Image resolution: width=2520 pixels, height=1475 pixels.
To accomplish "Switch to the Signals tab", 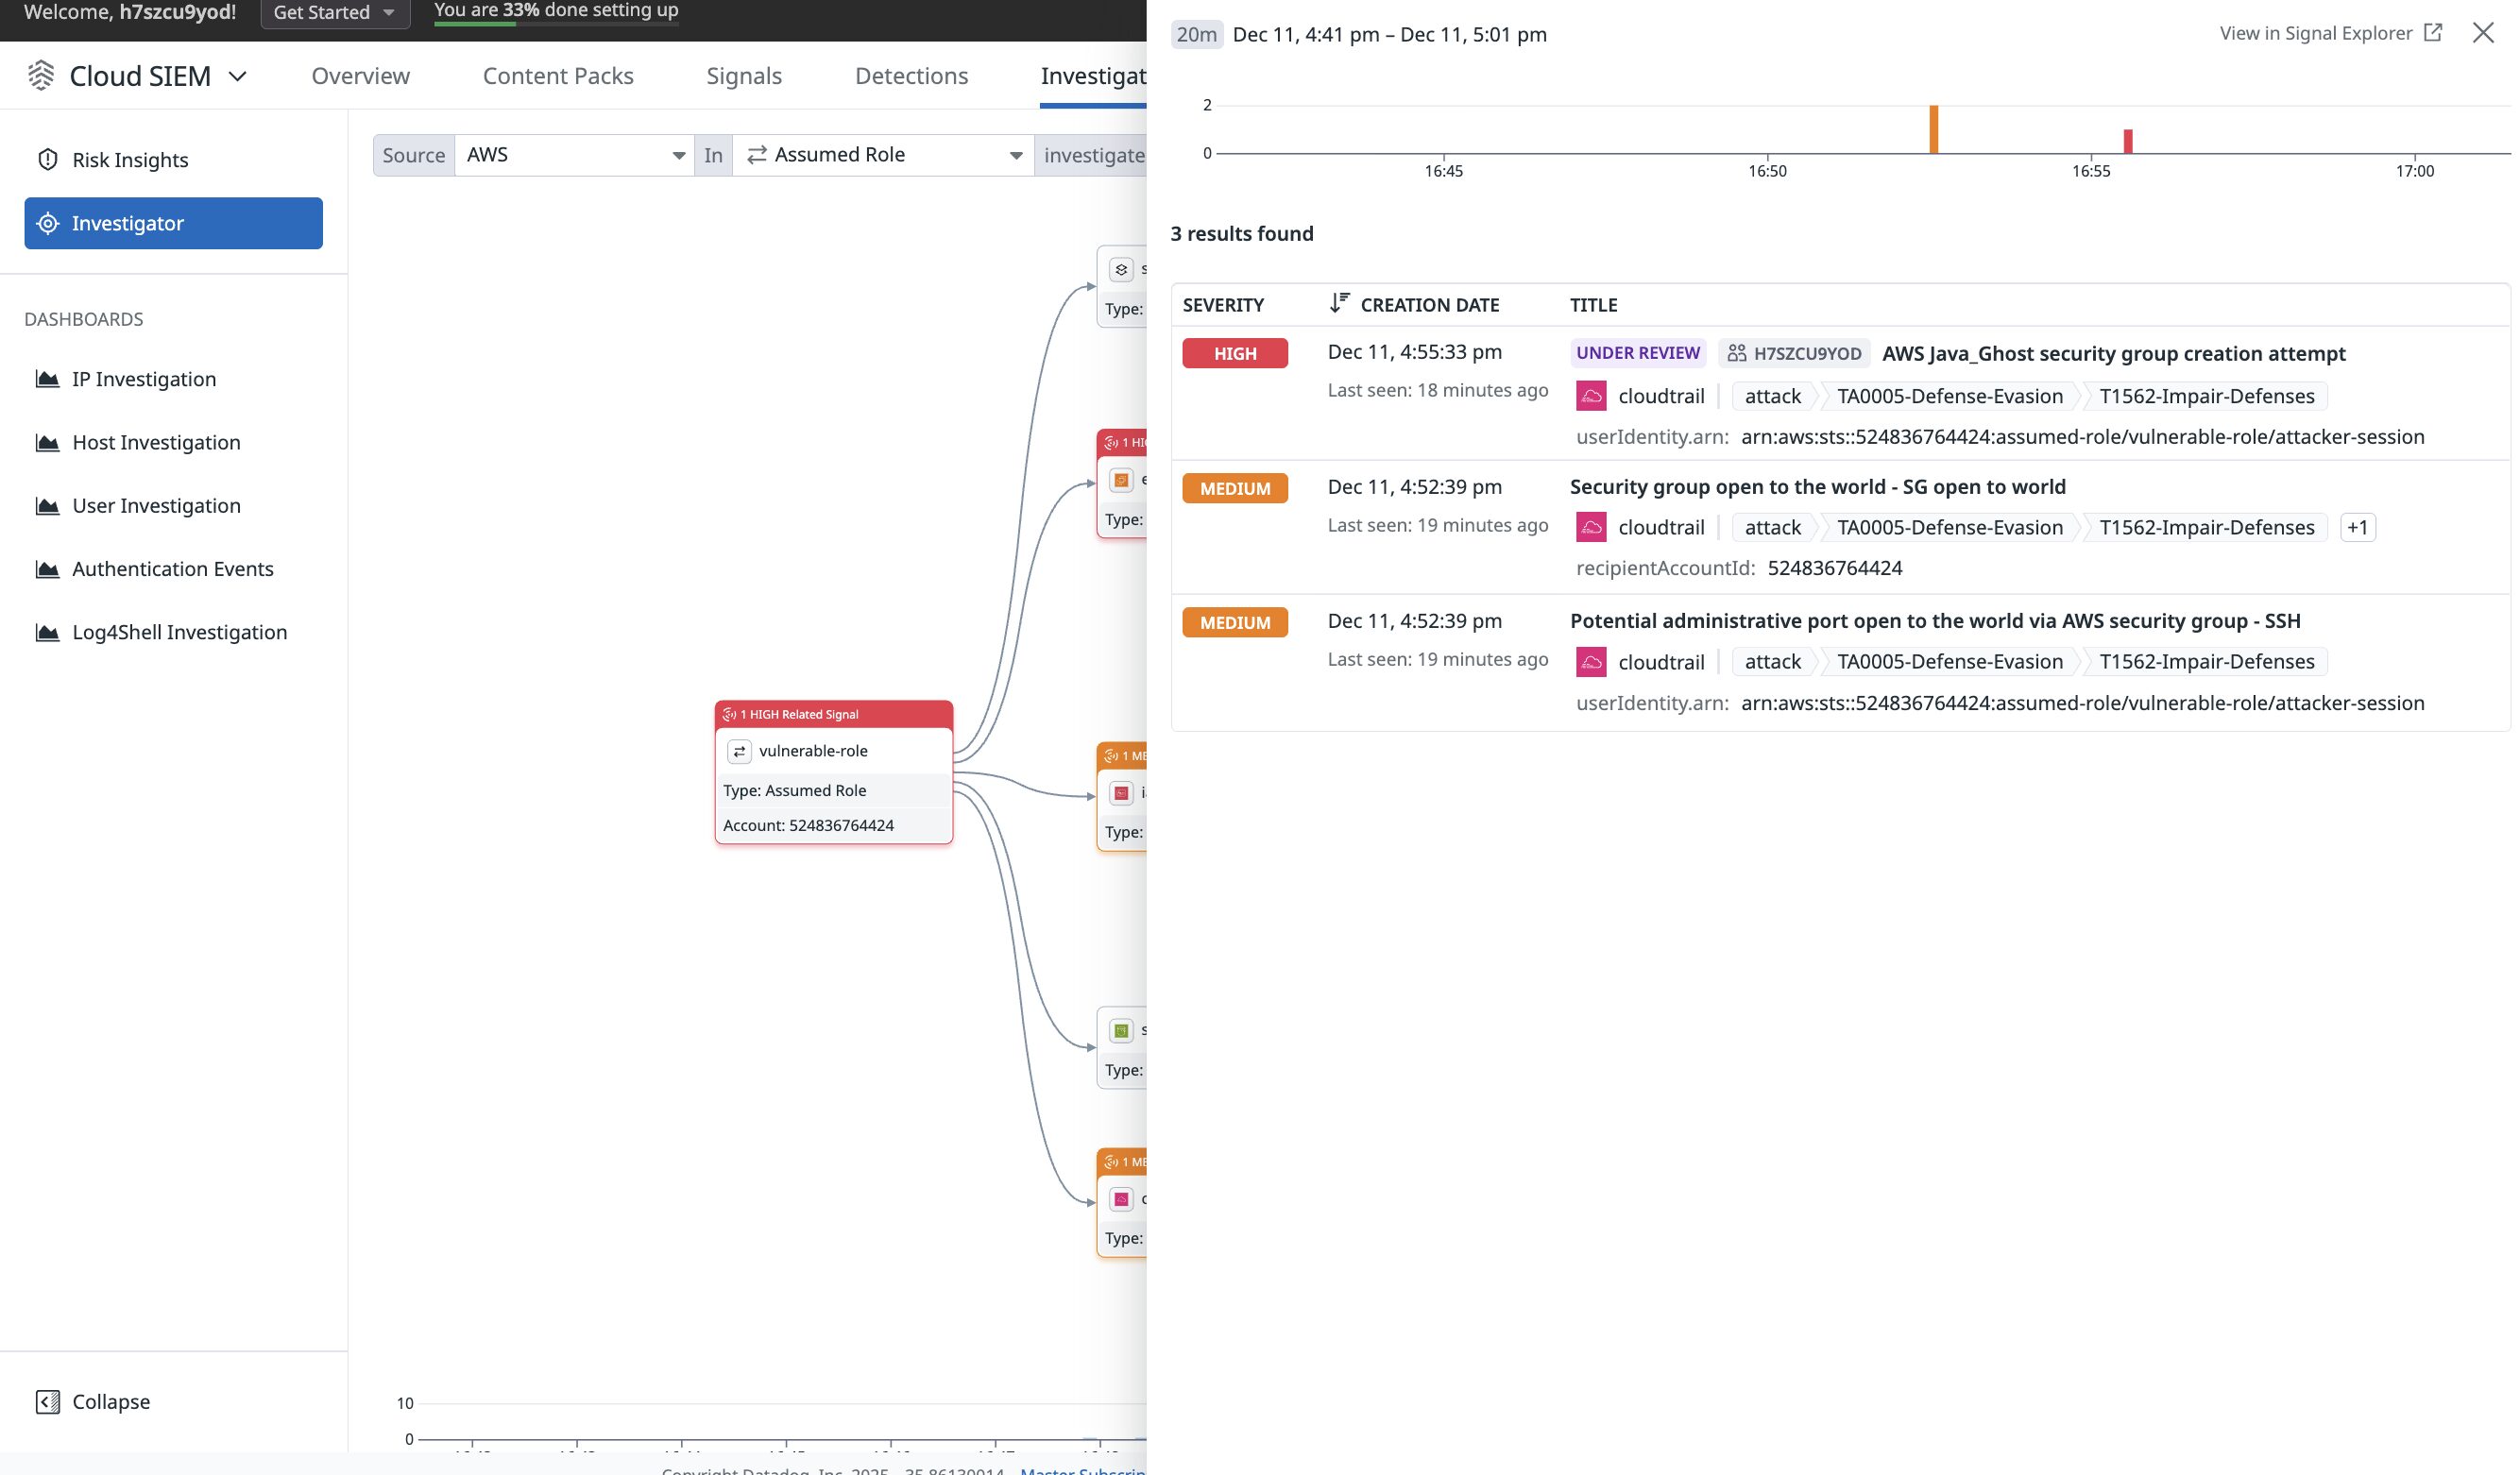I will click(x=743, y=76).
